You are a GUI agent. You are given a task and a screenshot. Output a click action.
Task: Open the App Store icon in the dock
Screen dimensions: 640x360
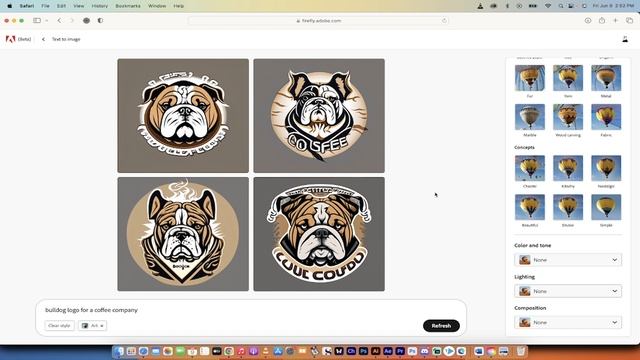click(278, 351)
